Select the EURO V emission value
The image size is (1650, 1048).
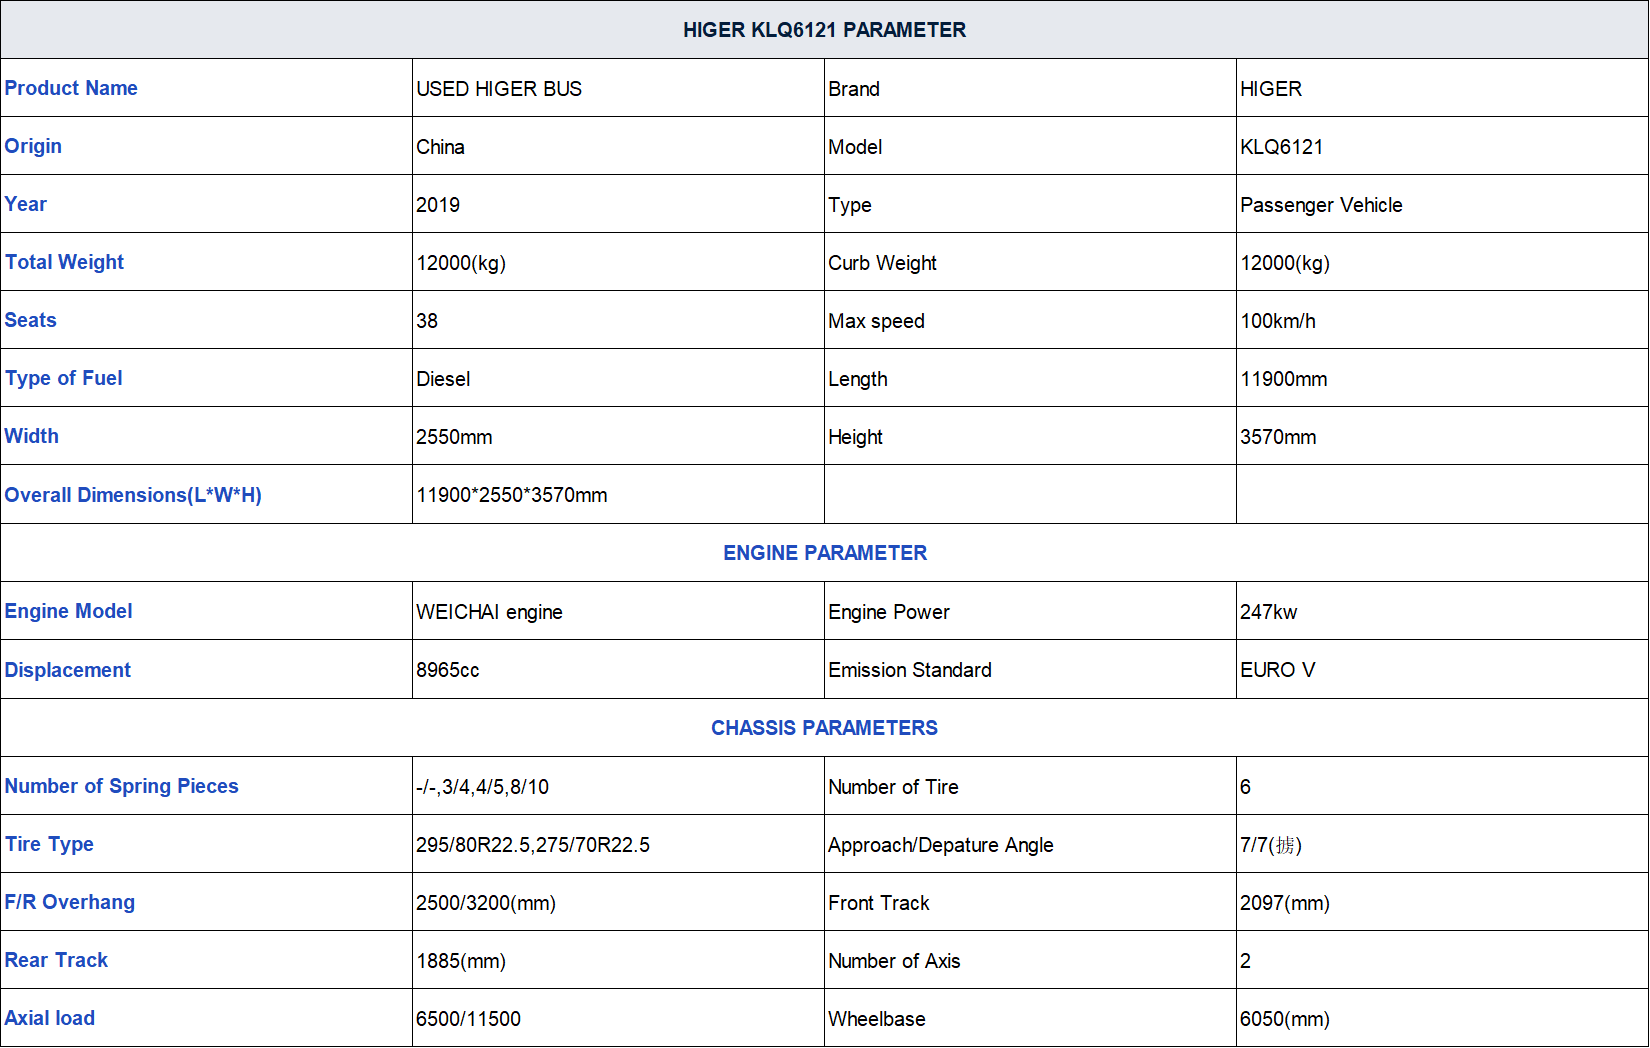coord(1277,670)
